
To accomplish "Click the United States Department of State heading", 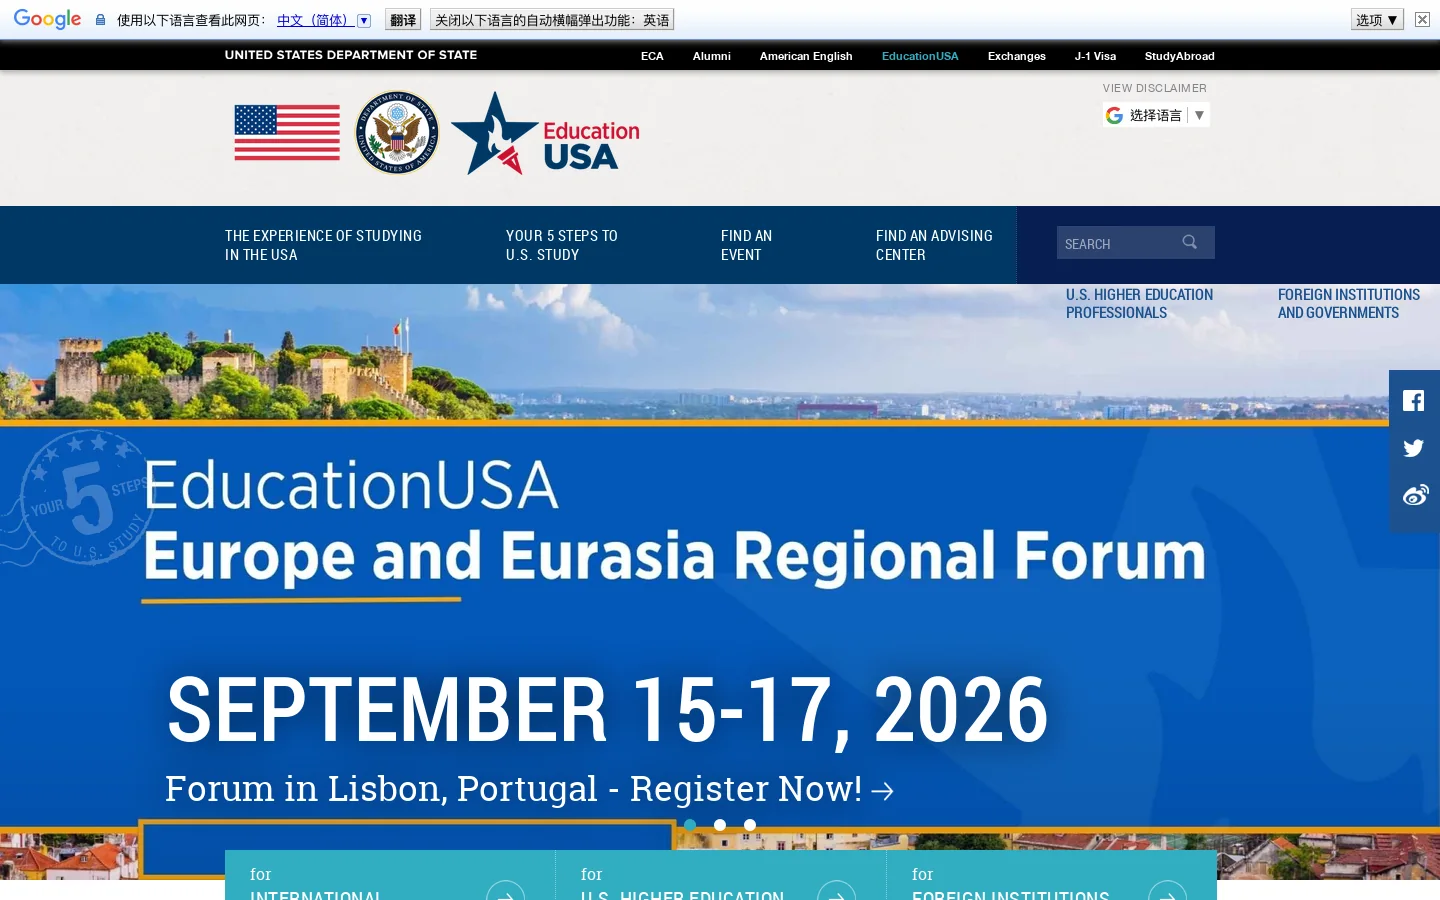I will pos(351,55).
